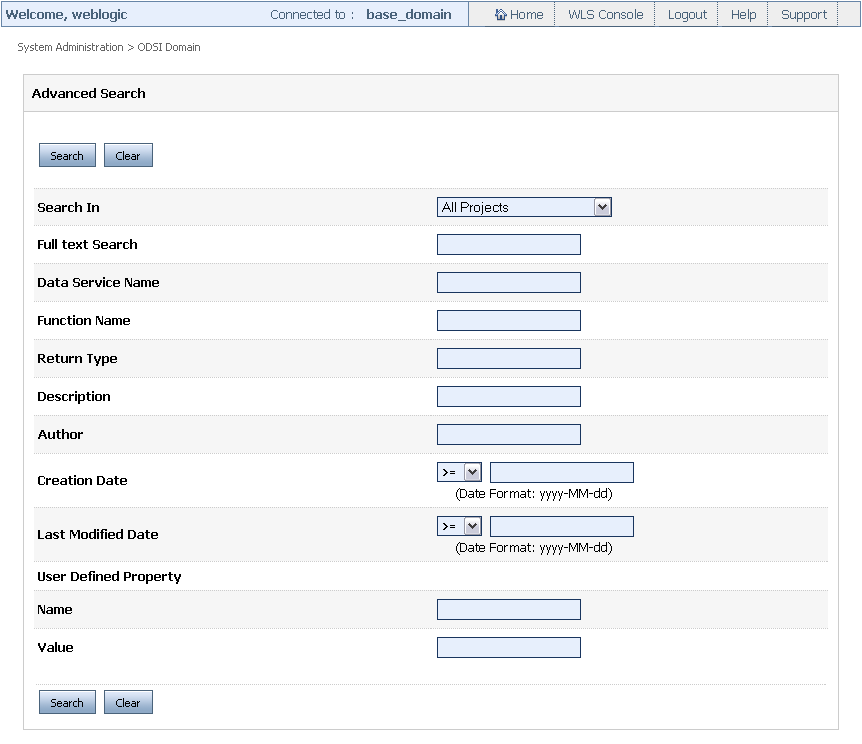Viewport: 862px width, 744px height.
Task: Open the Search In All Projects dropdown
Action: [524, 207]
